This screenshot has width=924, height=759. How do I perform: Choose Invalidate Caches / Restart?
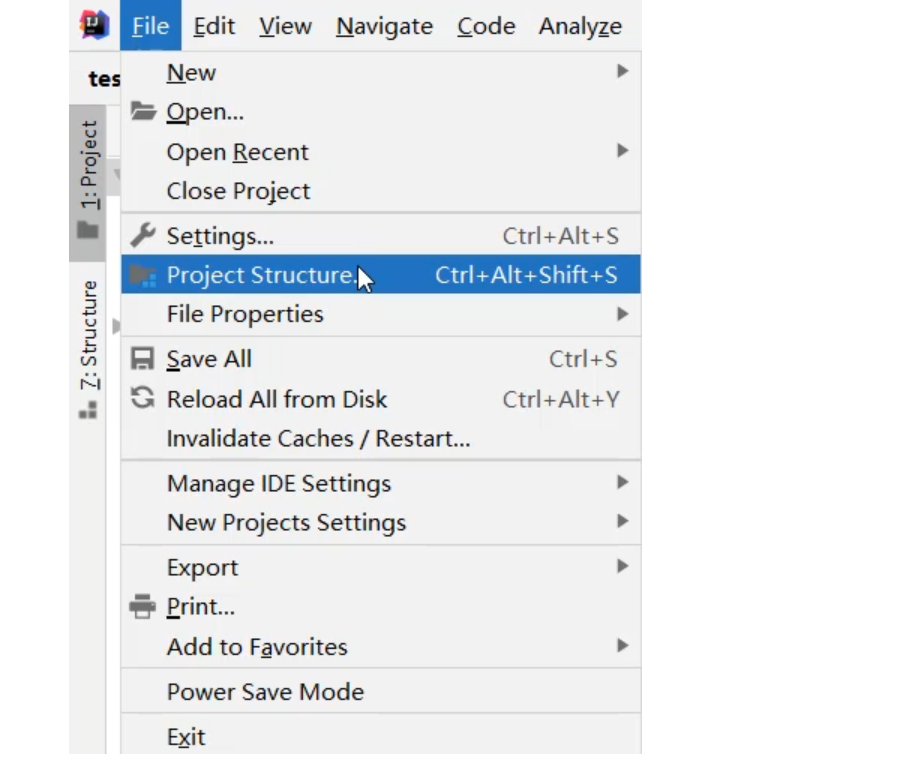tap(318, 438)
